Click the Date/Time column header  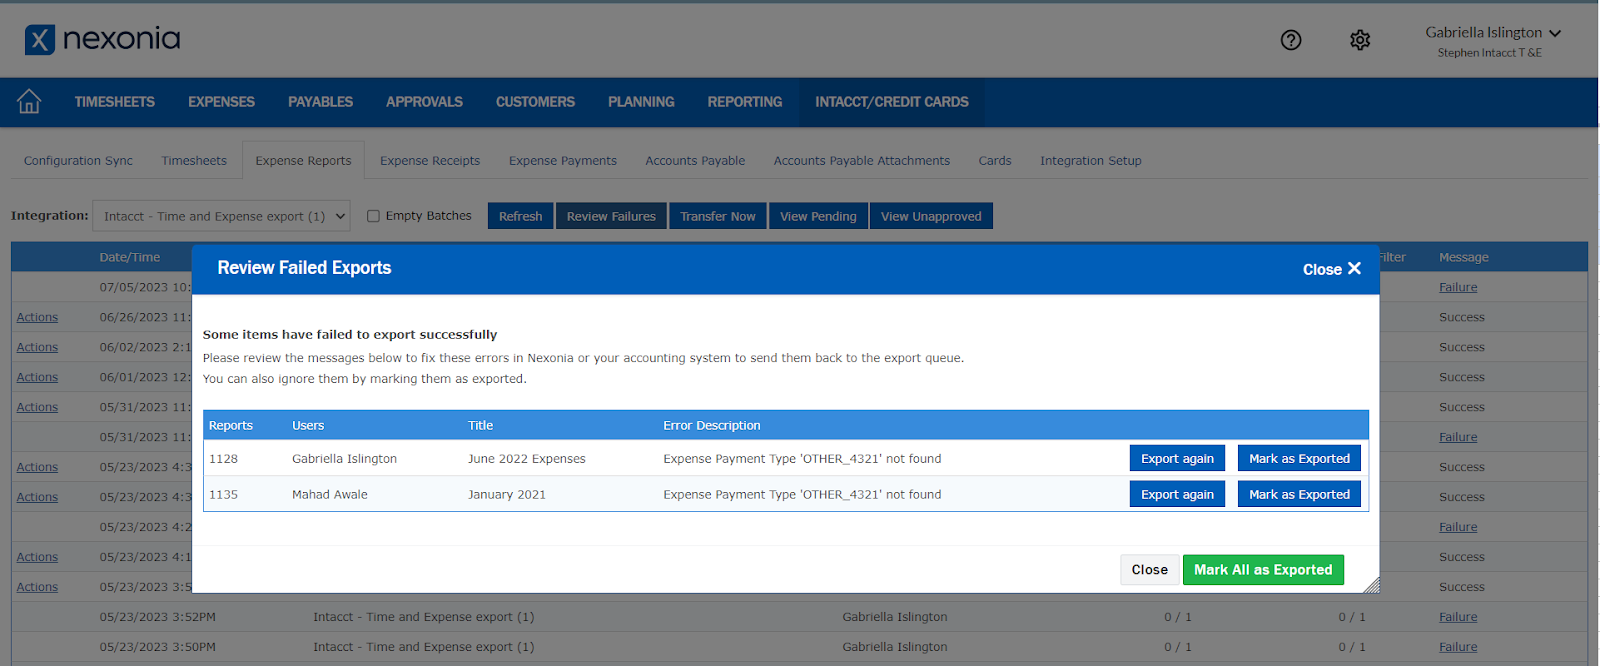(x=130, y=257)
